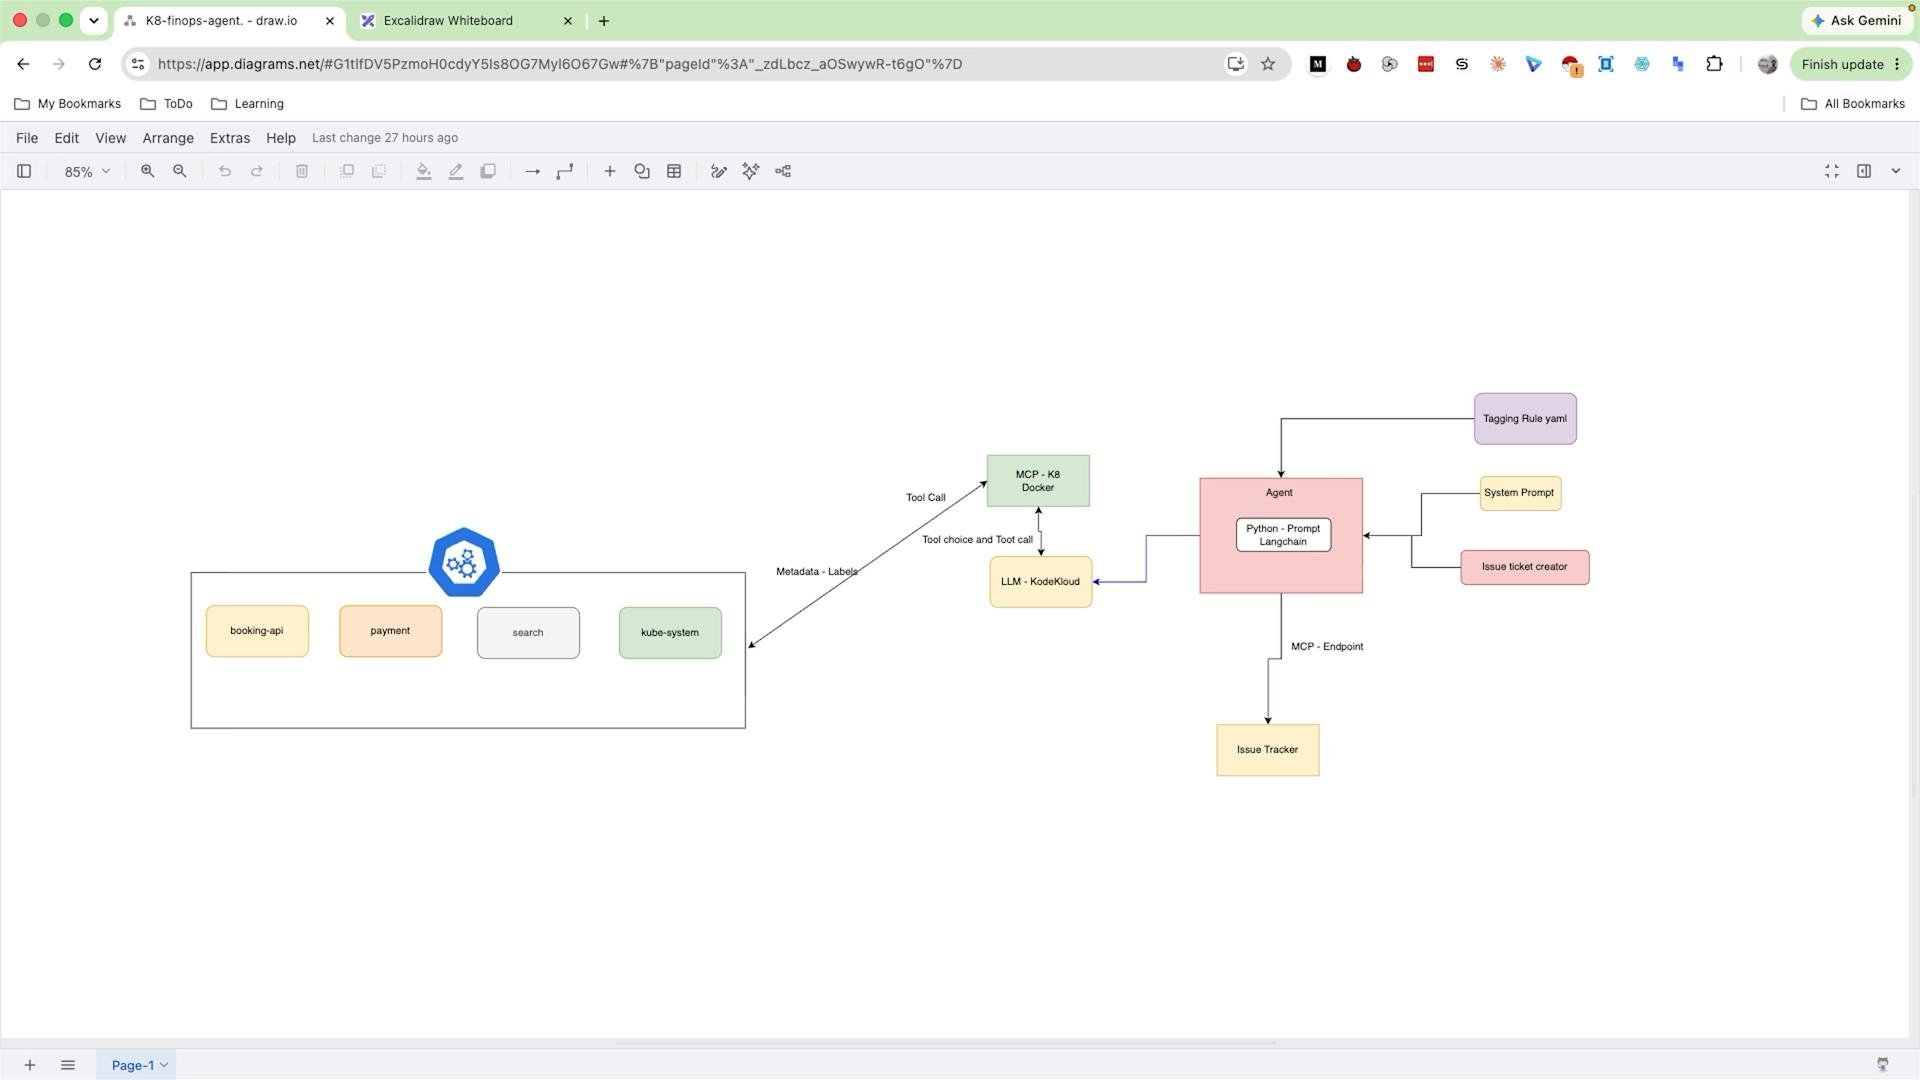Open the Extensions puzzle icon
Viewport: 1920px width, 1080px height.
tap(1714, 64)
